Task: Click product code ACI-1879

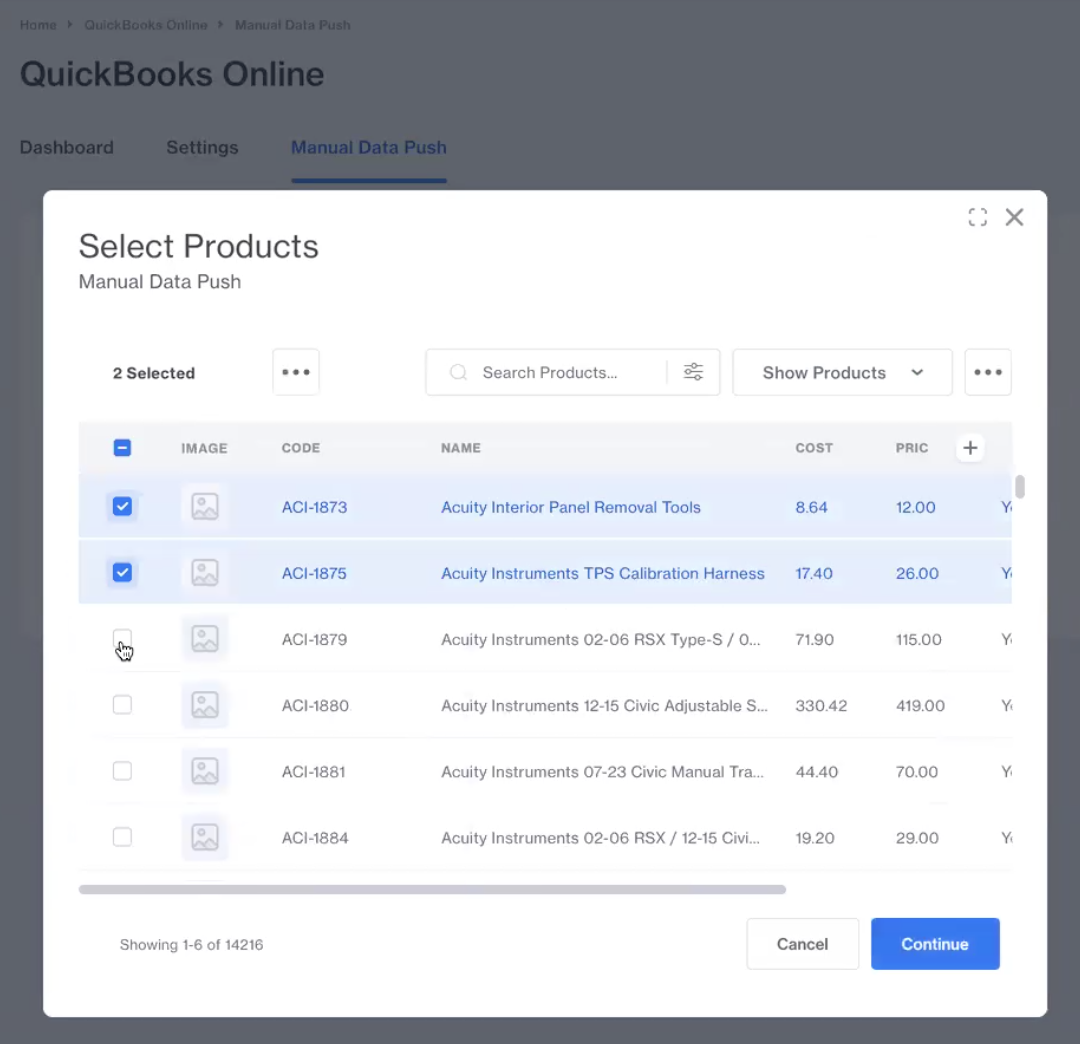Action: (314, 639)
